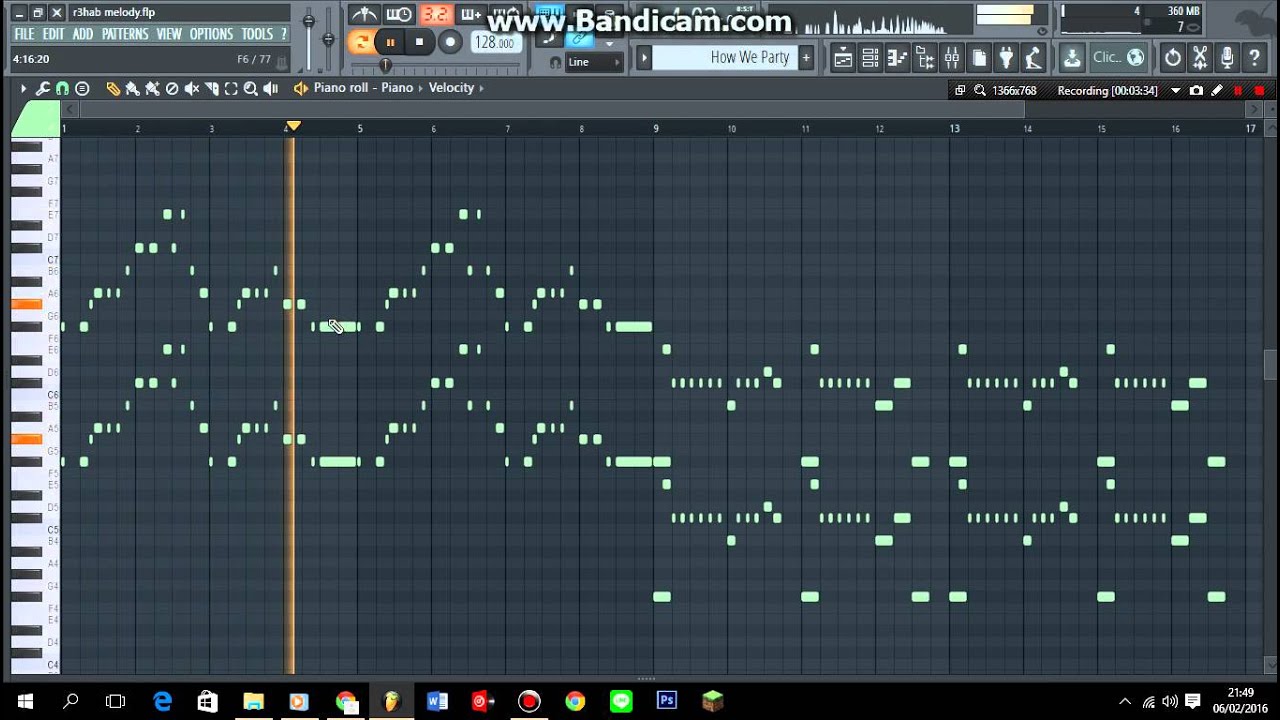The width and height of the screenshot is (1280, 720).
Task: Open the VIEW menu
Action: click(x=169, y=34)
